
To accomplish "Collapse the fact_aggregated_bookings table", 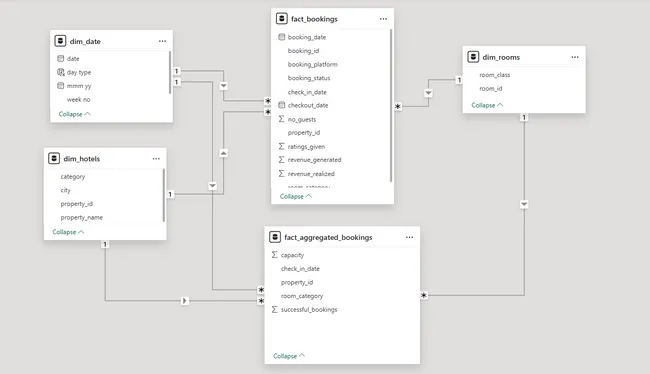I will pyautogui.click(x=289, y=356).
